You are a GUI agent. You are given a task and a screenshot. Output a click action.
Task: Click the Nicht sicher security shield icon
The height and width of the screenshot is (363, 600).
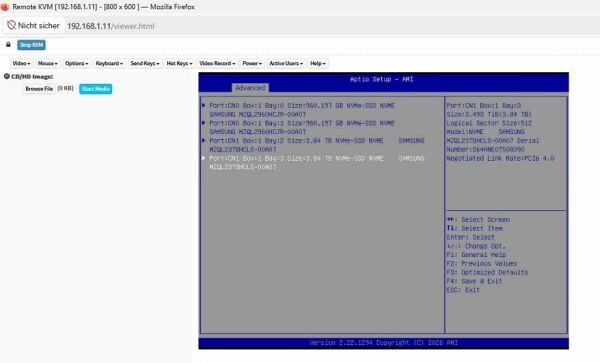(x=11, y=26)
